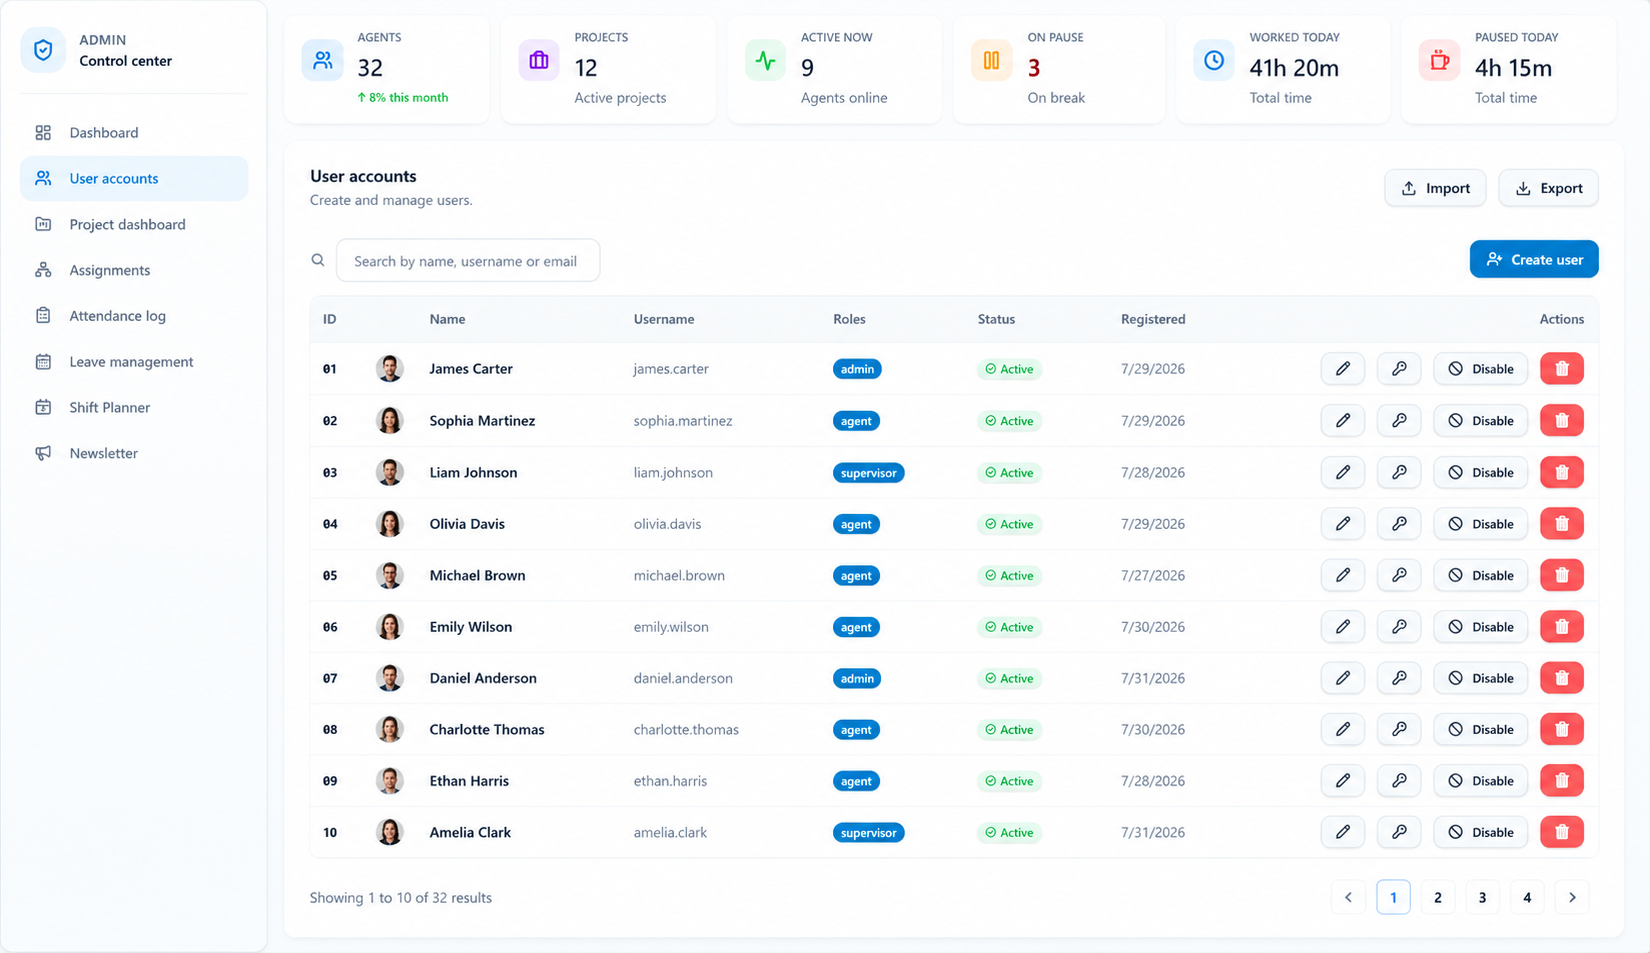Click the Worked Today clock icon
The image size is (1650, 953).
1213,61
